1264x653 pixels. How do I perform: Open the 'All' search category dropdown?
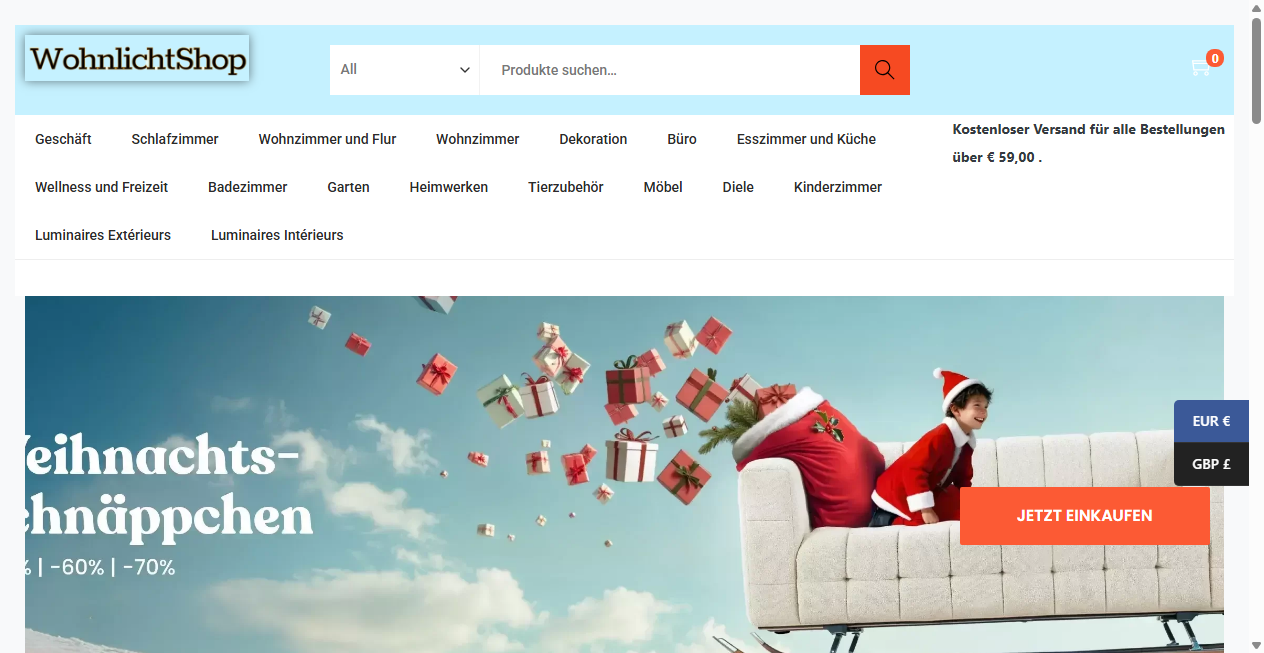click(404, 69)
